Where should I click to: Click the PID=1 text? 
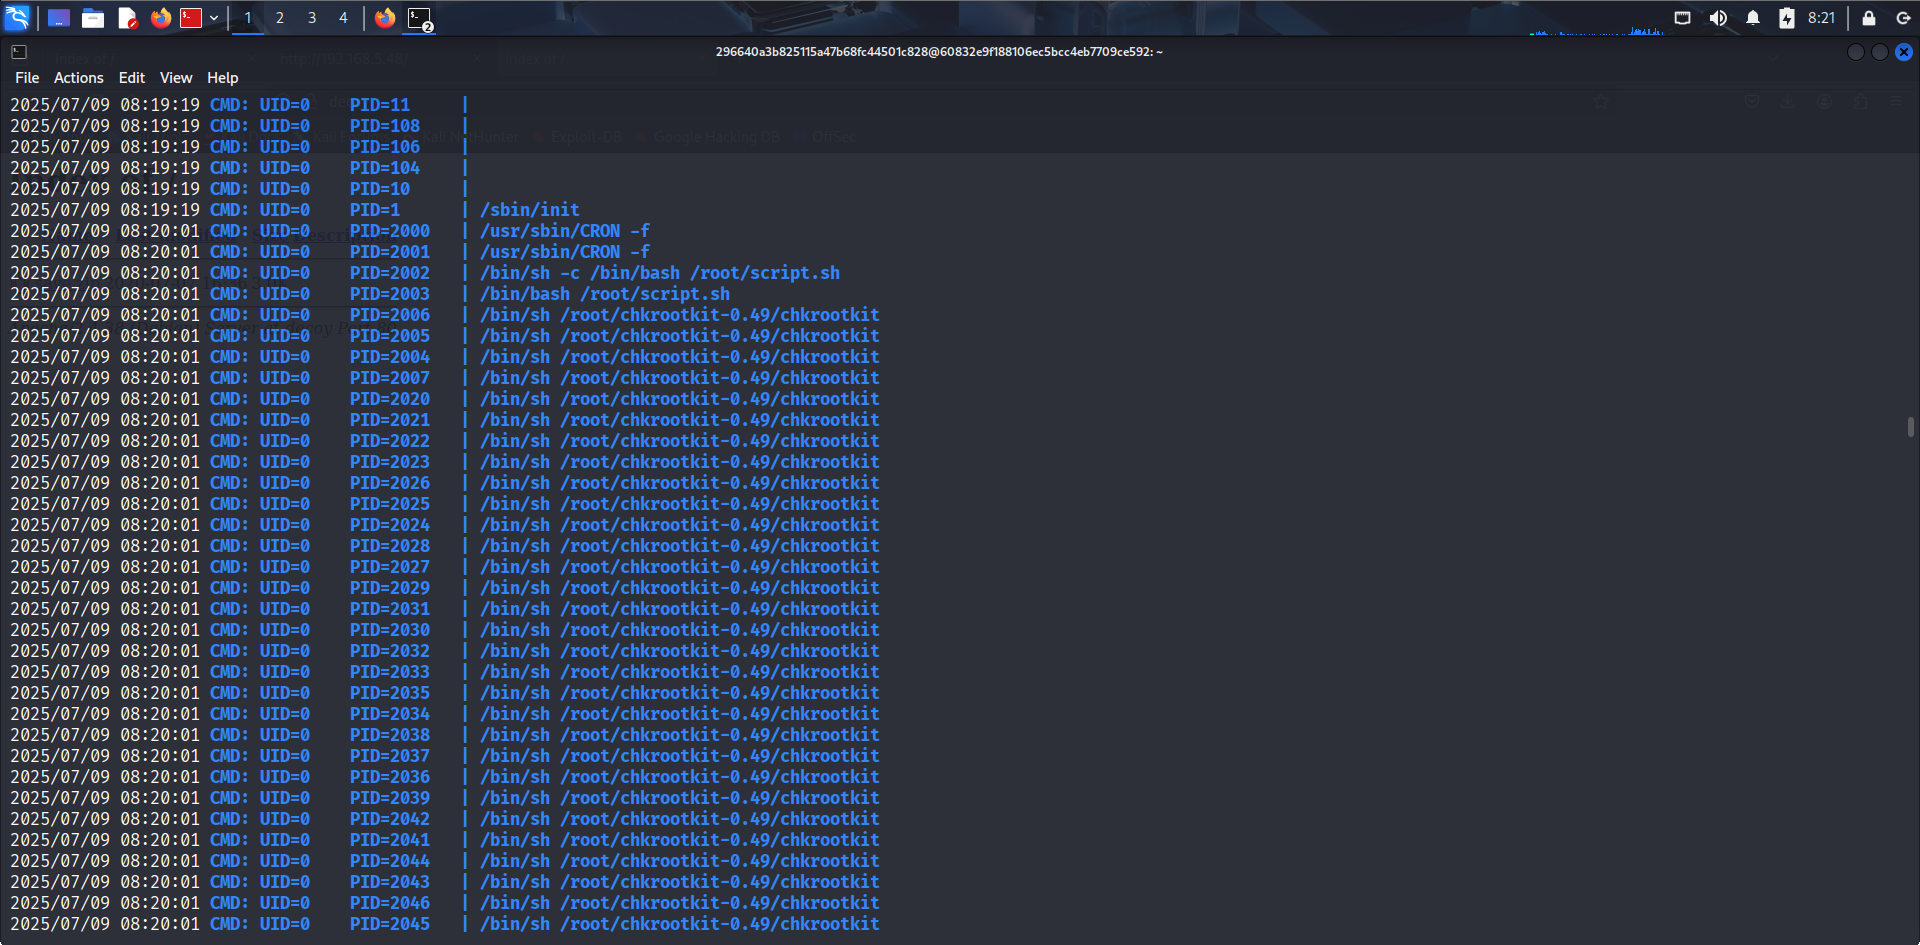375,210
